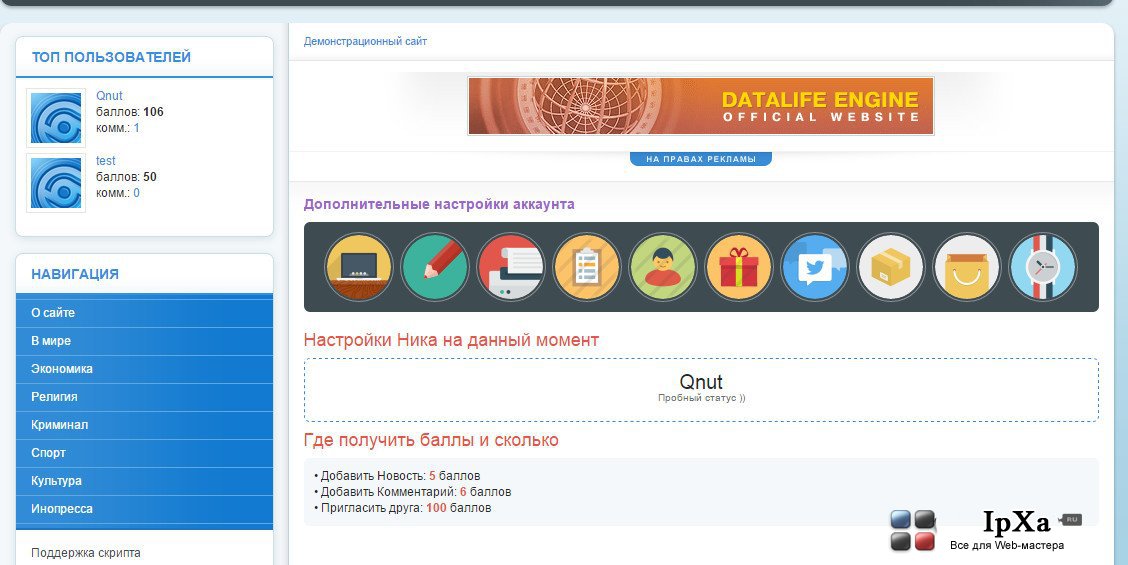Open the Демонстрационный сайт breadcrumb link
This screenshot has height=565, width=1128.
[365, 42]
